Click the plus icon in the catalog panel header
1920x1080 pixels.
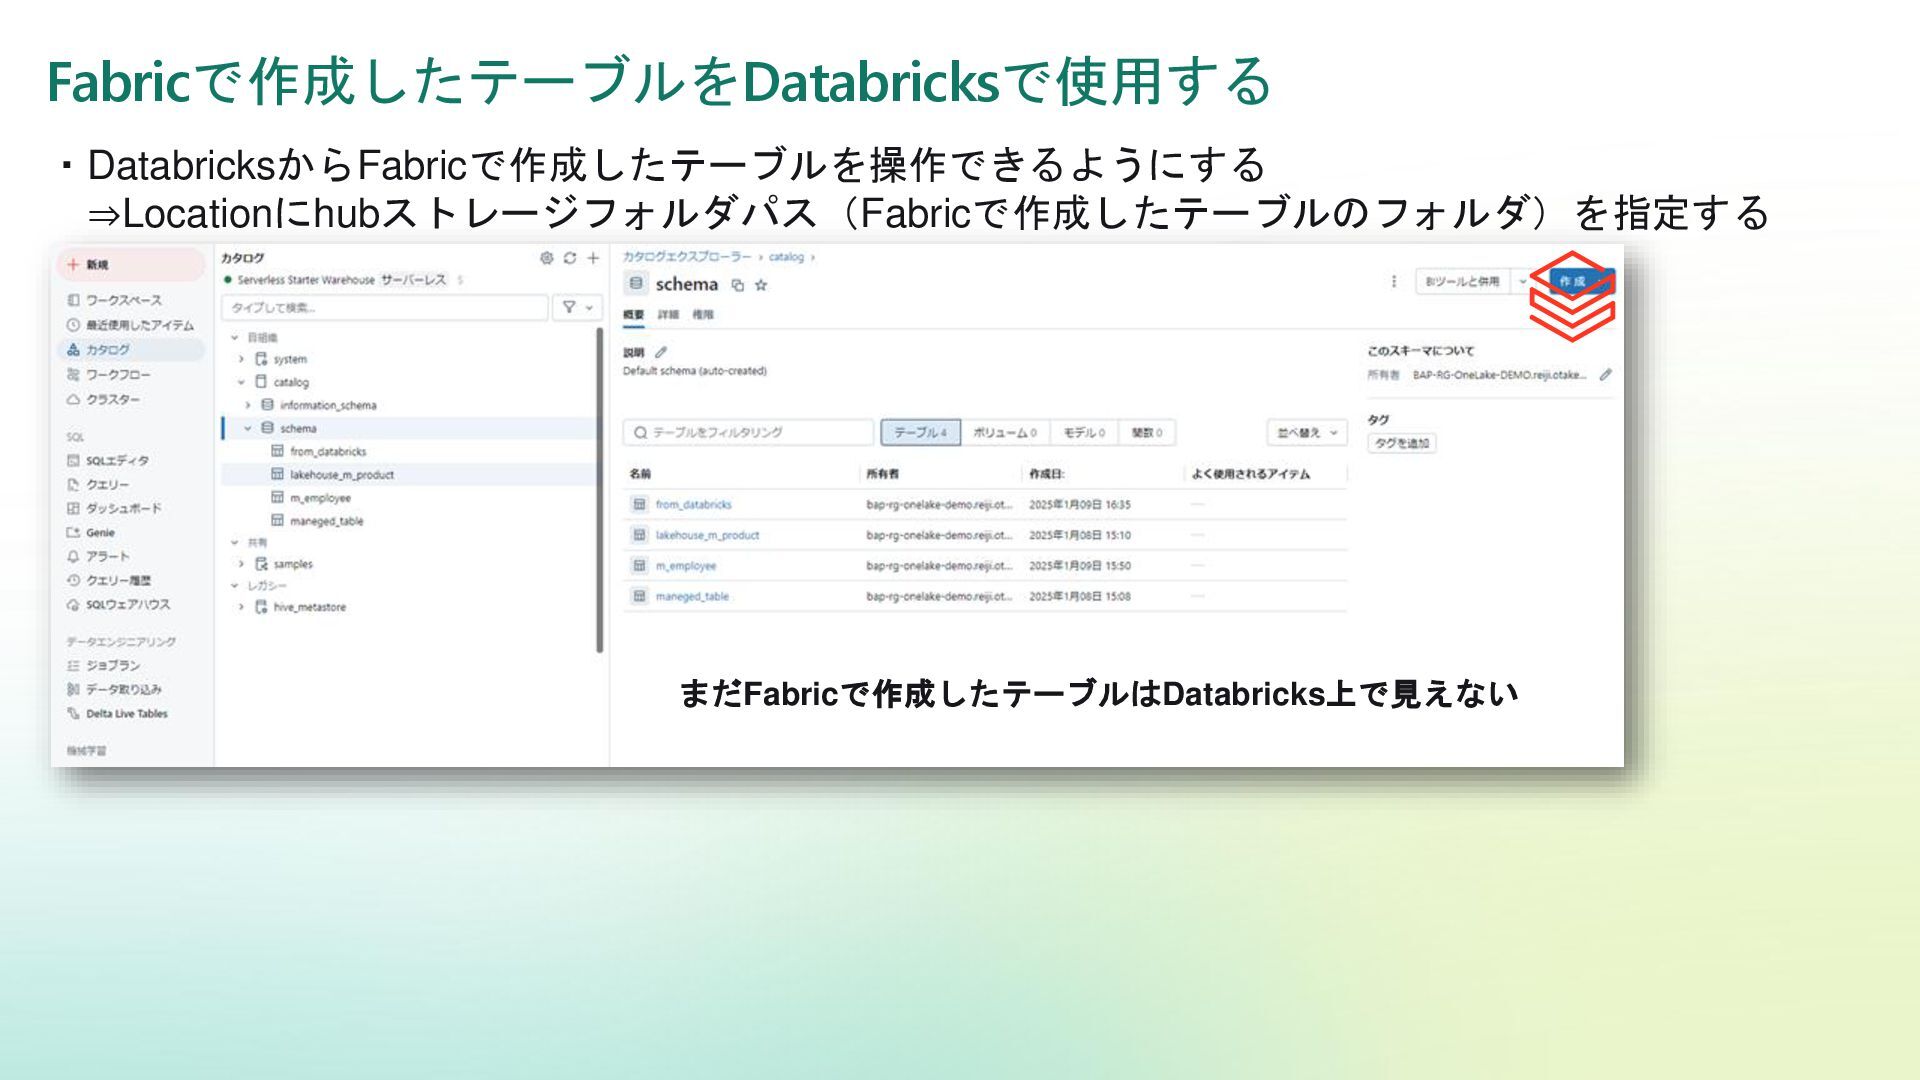[x=593, y=258]
